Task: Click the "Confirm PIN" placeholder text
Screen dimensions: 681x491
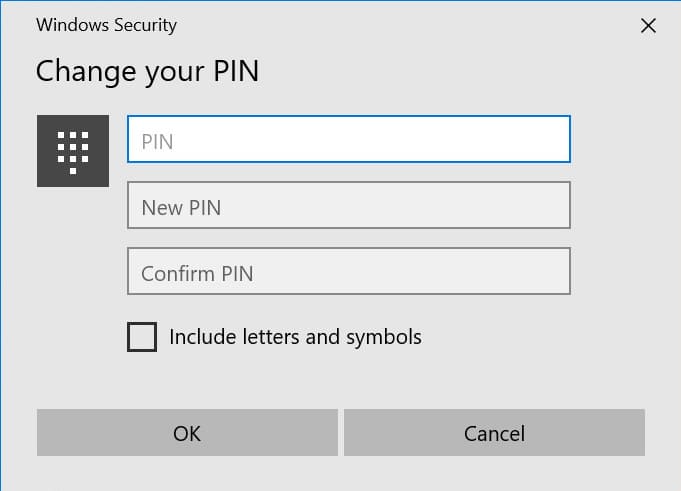Action: [197, 273]
